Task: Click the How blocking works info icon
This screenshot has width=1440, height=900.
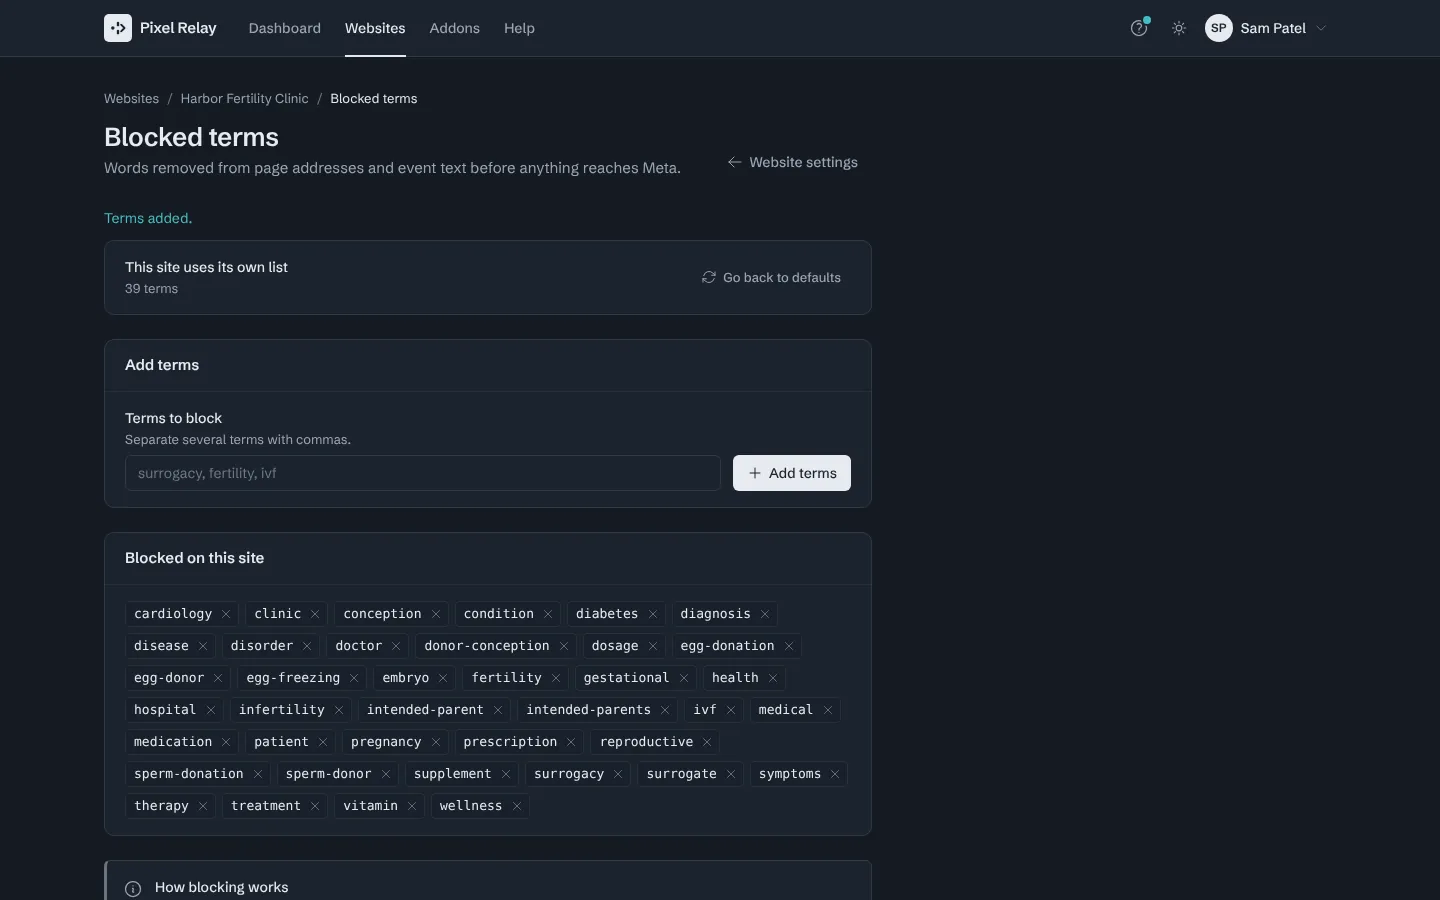Action: pos(133,889)
